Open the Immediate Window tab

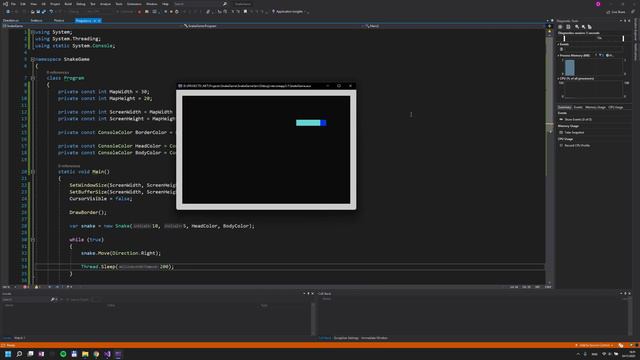[x=374, y=338]
